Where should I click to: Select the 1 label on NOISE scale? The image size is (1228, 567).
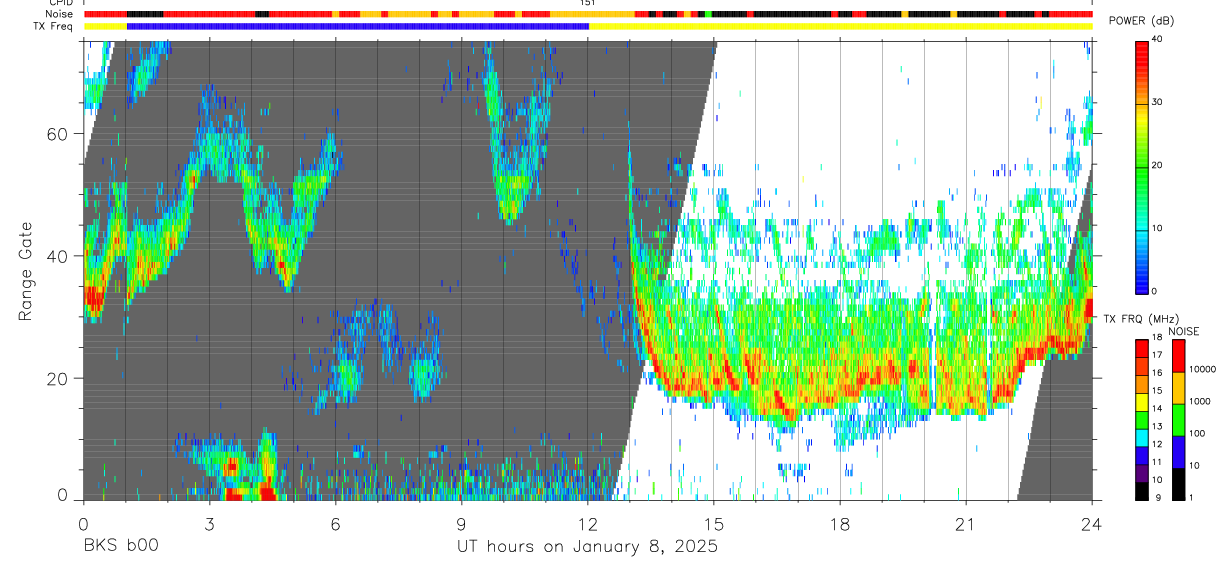click(1191, 497)
